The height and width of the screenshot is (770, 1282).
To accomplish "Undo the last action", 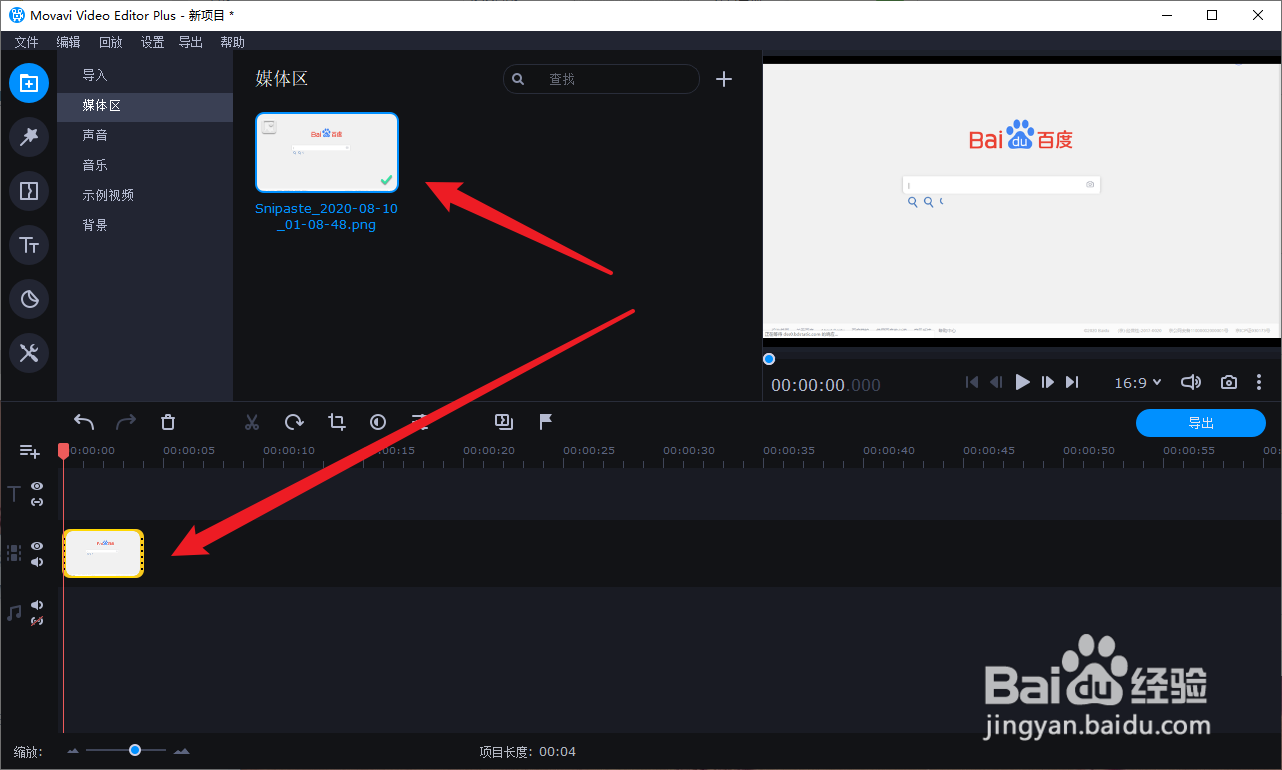I will point(84,422).
